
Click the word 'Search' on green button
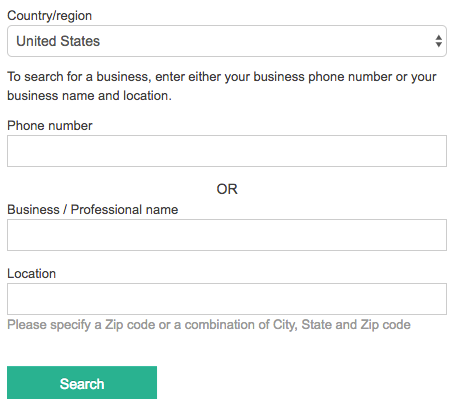coord(82,384)
